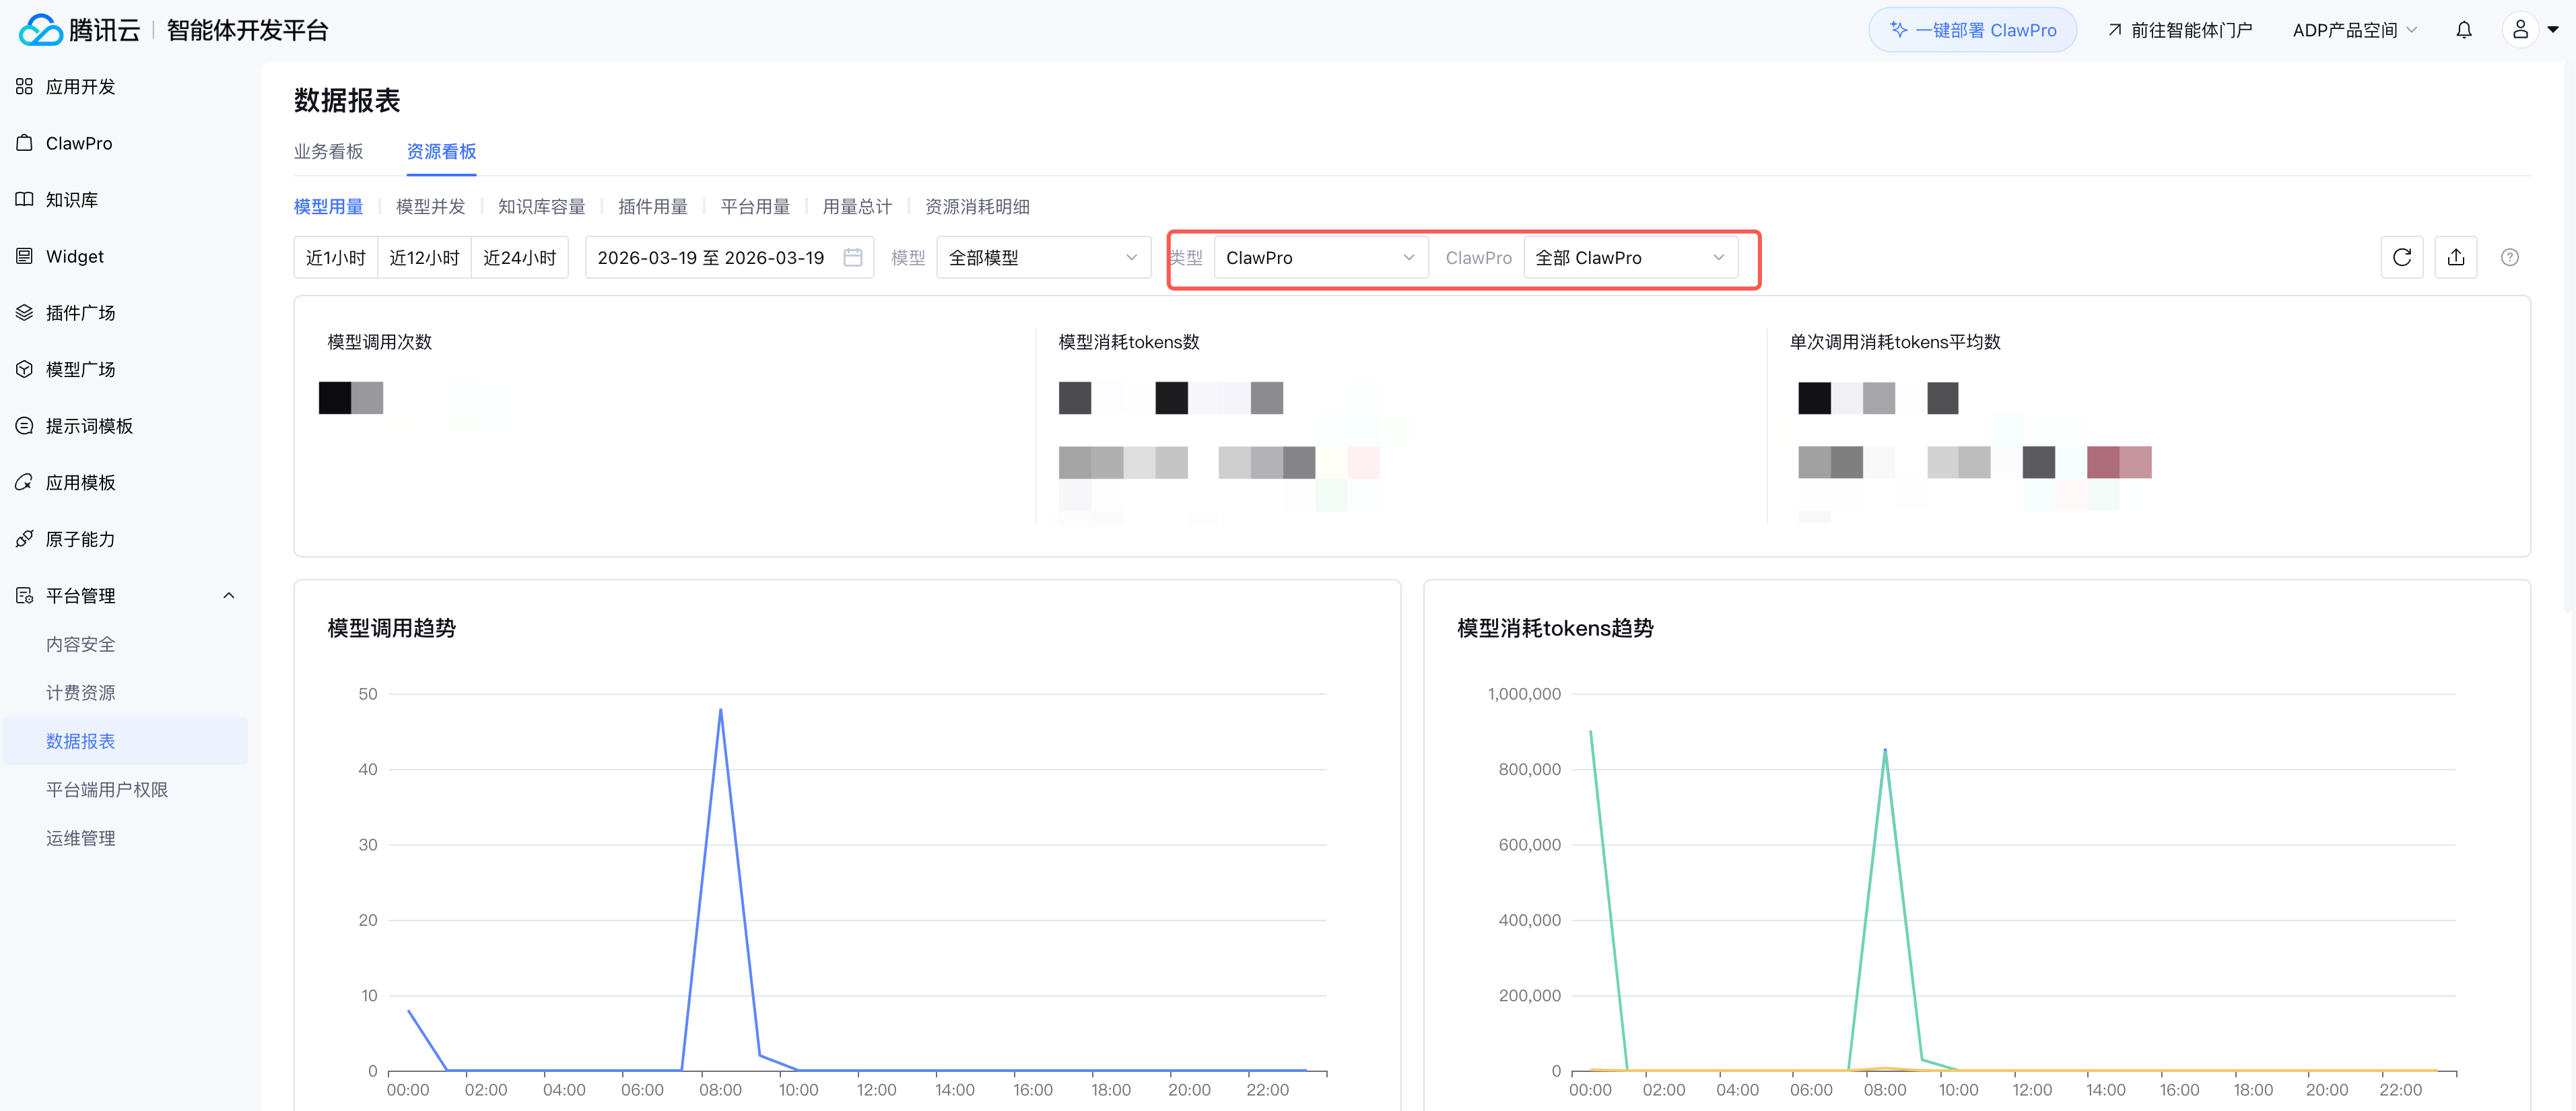The height and width of the screenshot is (1111, 2576).
Task: Click the export report icon
Action: coord(2455,257)
